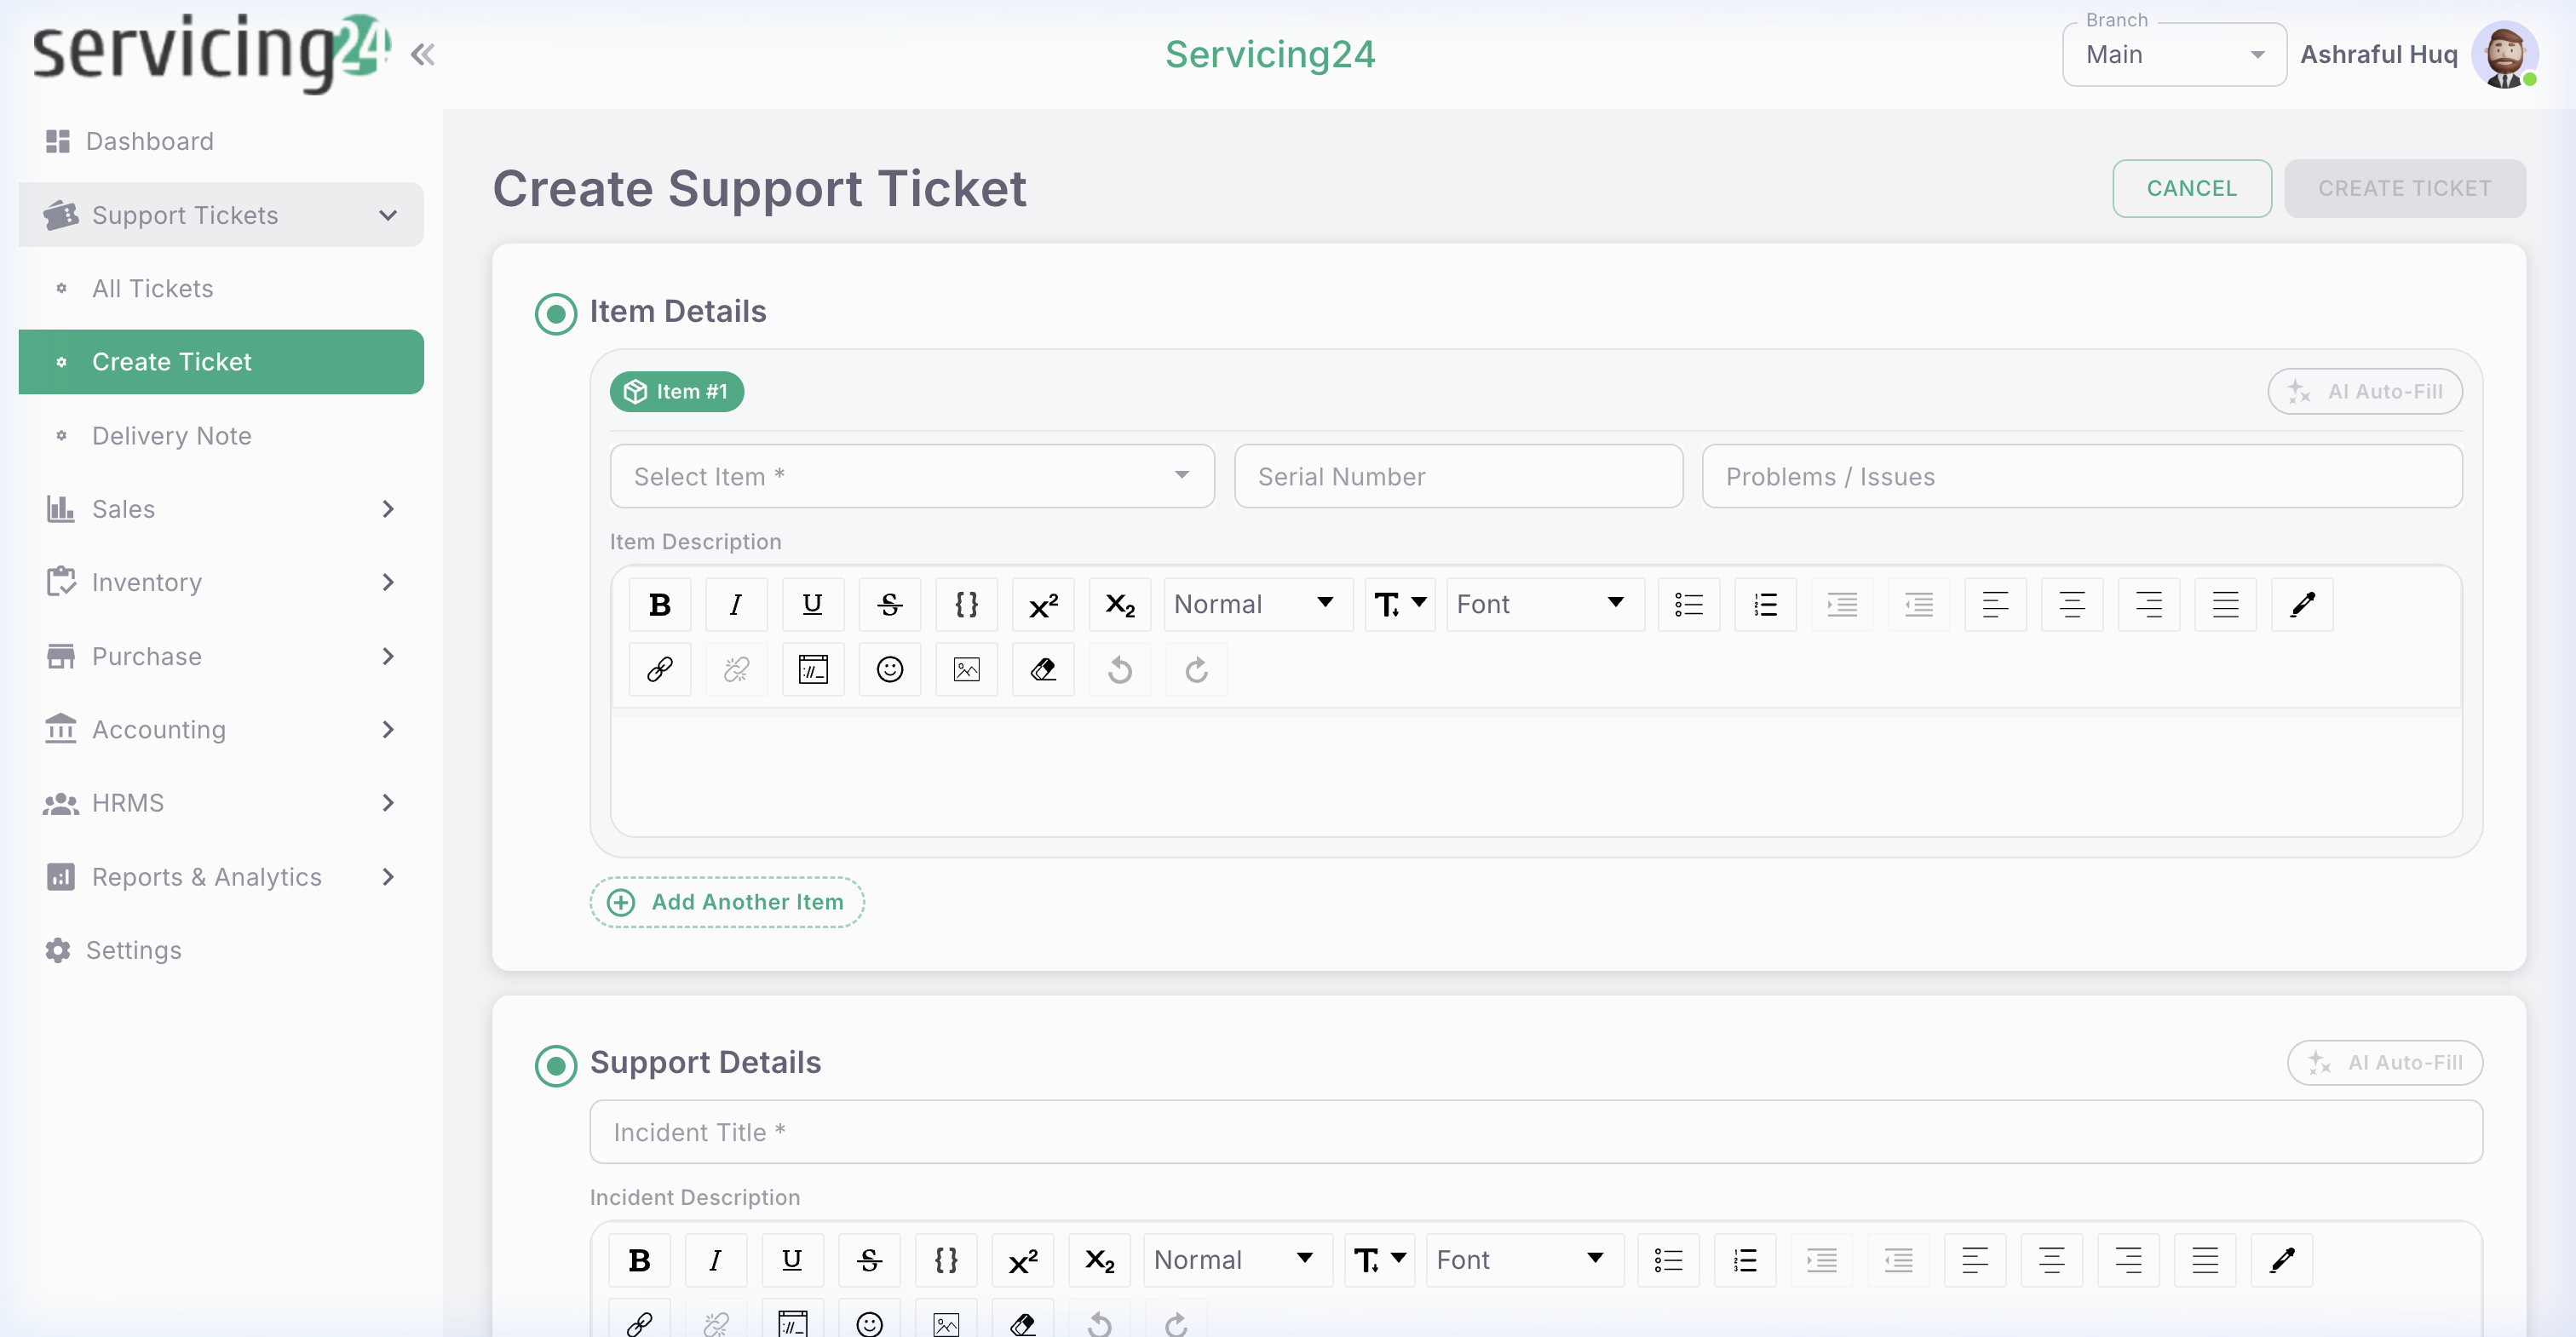Open font size dropdown in Item Description
2576x1337 pixels.
click(1400, 604)
